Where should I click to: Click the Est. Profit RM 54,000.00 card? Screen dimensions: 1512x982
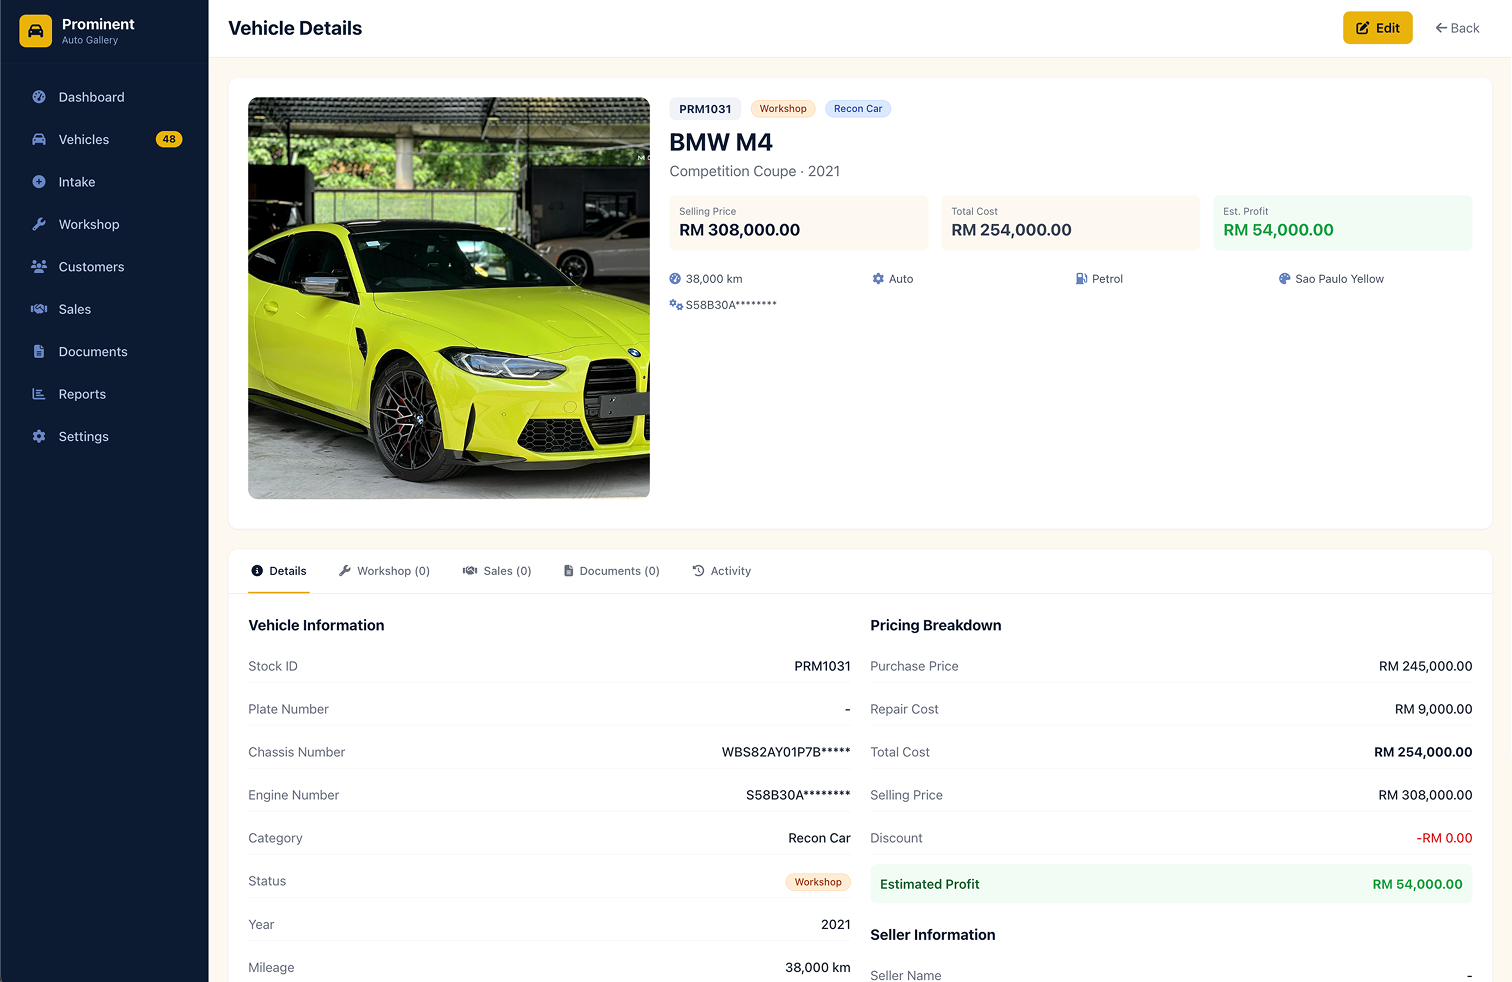click(1342, 223)
